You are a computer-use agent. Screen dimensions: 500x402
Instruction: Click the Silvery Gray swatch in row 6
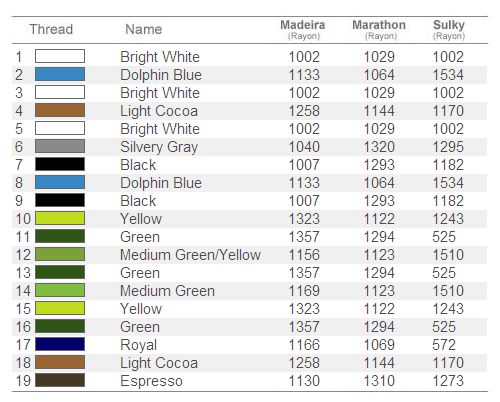coord(60,146)
